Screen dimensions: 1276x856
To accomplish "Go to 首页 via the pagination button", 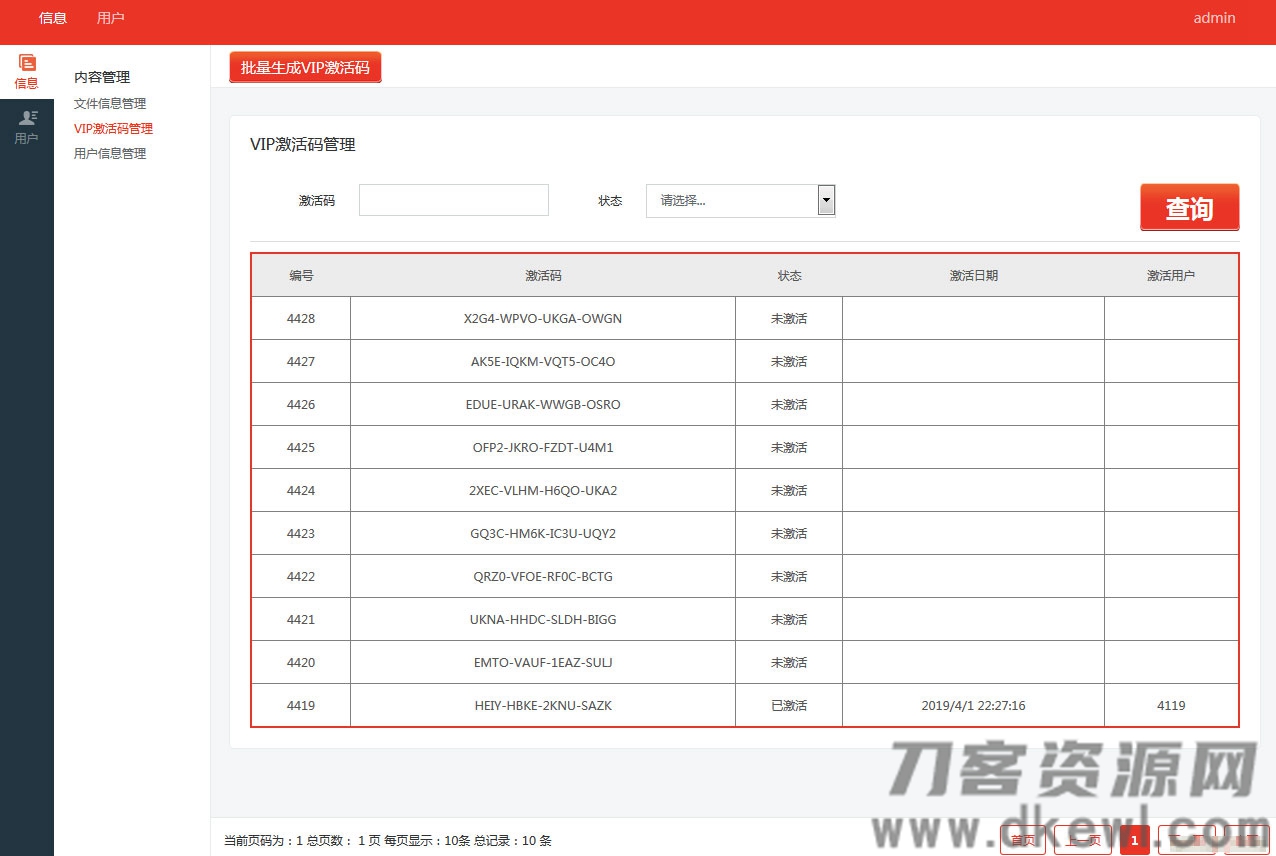I will (x=1022, y=840).
